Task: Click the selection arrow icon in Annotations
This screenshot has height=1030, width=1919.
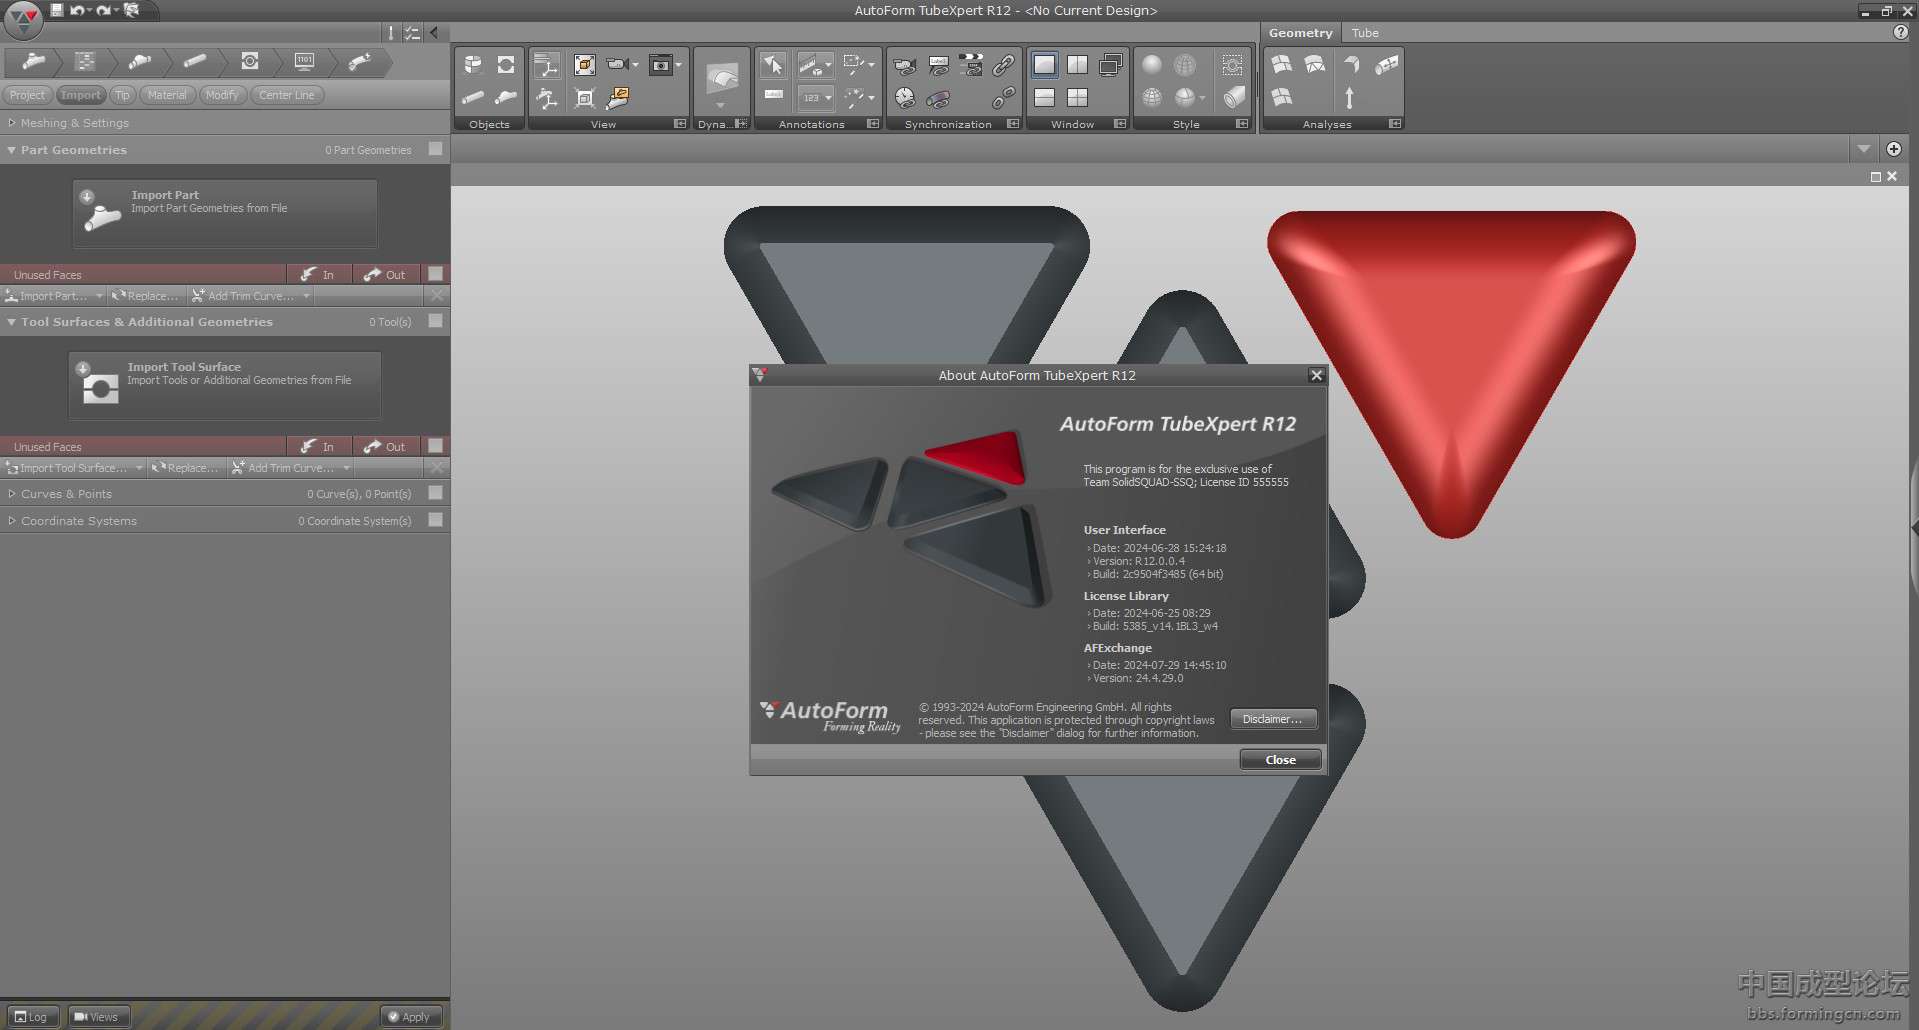Action: pos(773,66)
